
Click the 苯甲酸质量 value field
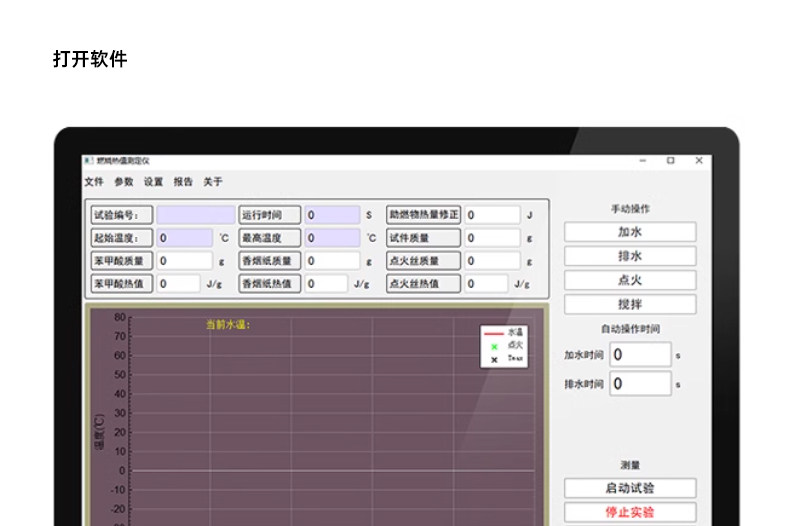(x=184, y=261)
